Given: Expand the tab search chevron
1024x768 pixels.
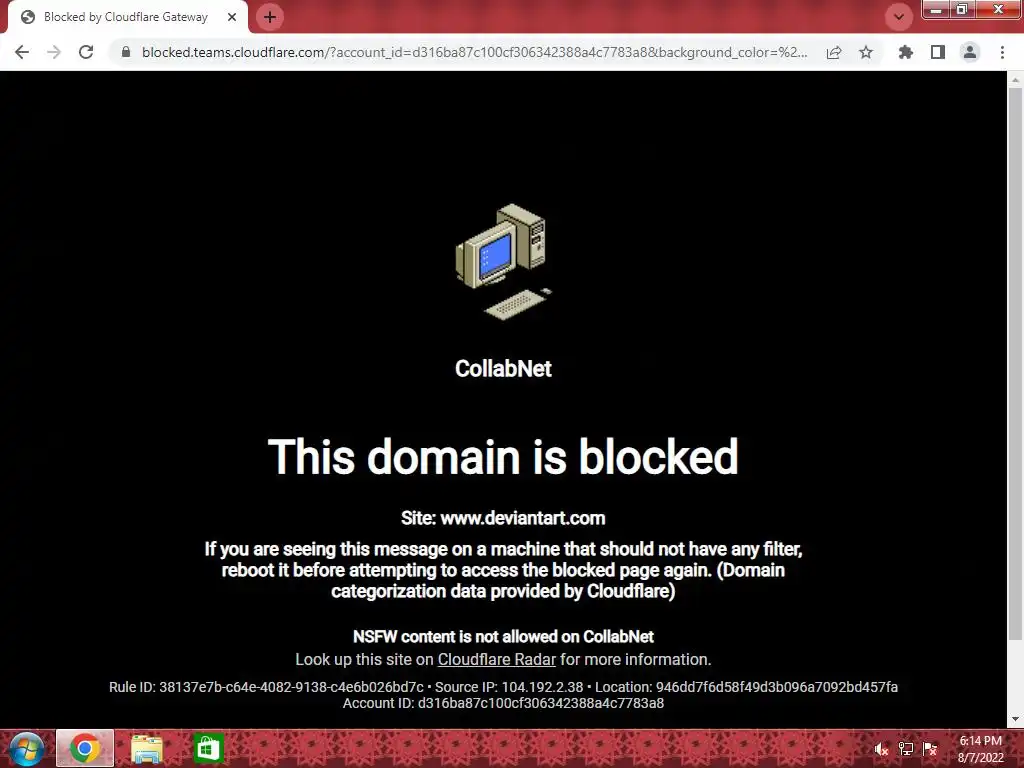Looking at the screenshot, I should [899, 17].
